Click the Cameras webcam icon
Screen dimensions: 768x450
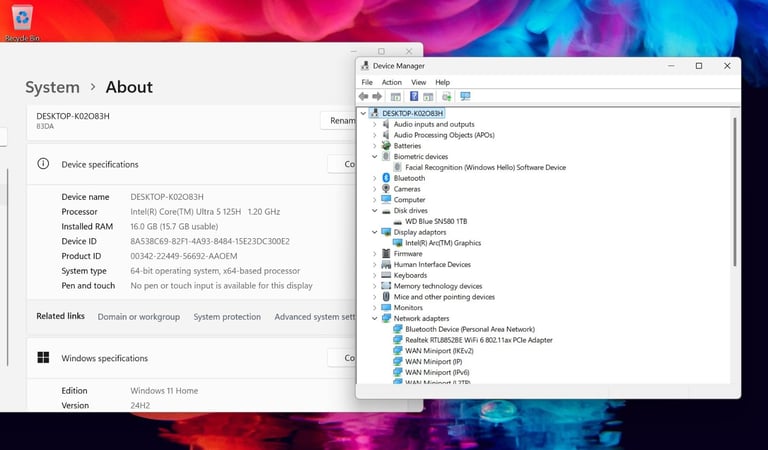tap(386, 189)
